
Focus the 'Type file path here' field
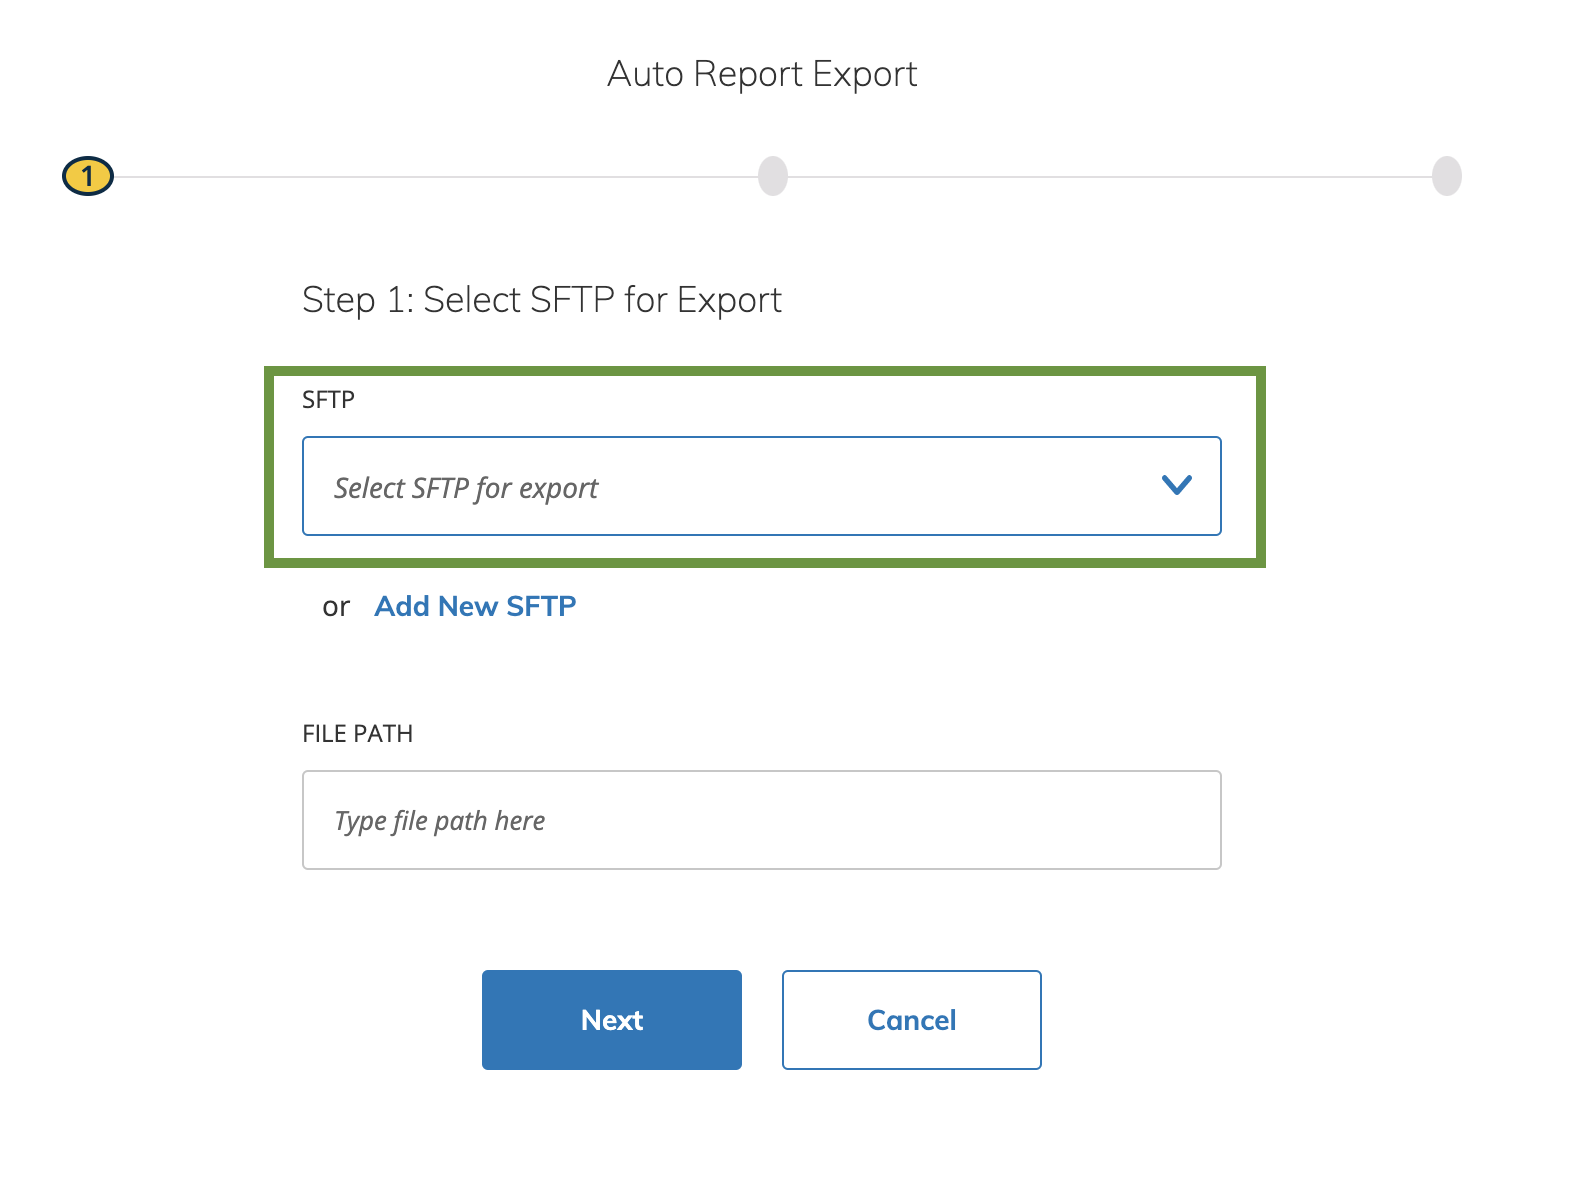761,820
